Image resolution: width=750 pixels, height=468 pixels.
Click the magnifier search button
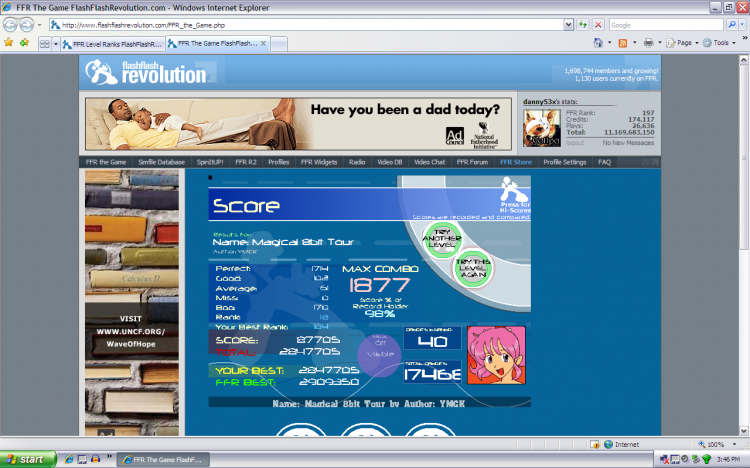click(731, 25)
